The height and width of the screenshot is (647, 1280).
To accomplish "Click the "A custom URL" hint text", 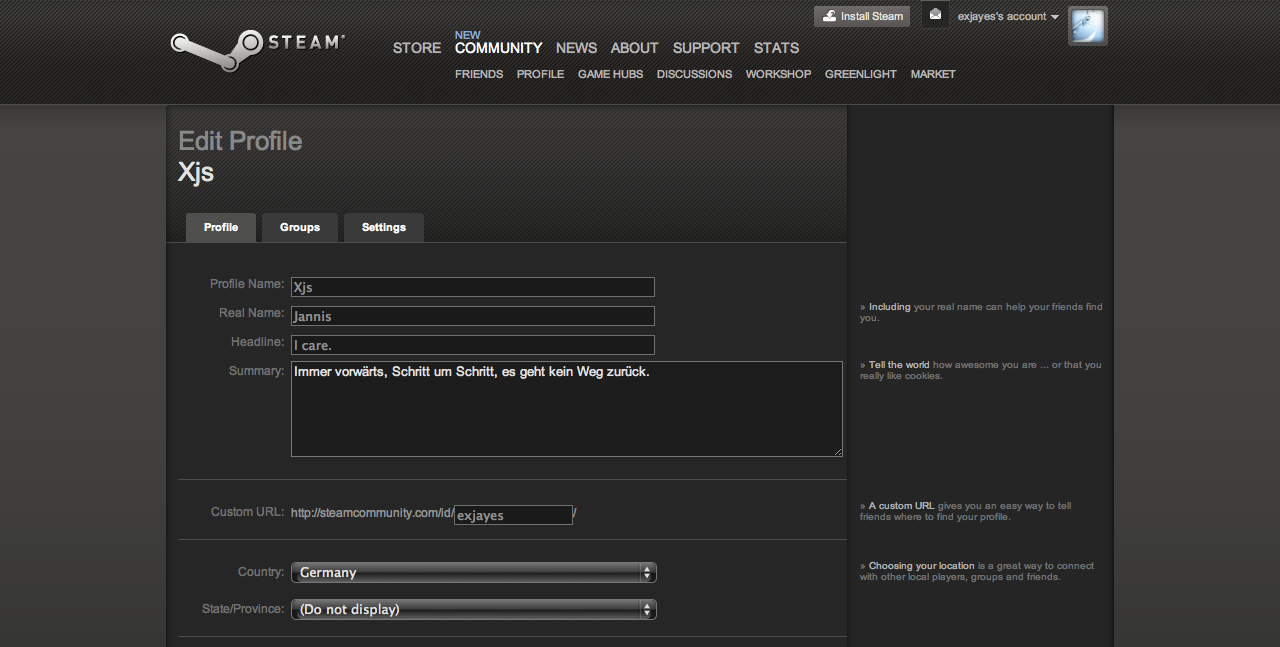I will pyautogui.click(x=901, y=506).
